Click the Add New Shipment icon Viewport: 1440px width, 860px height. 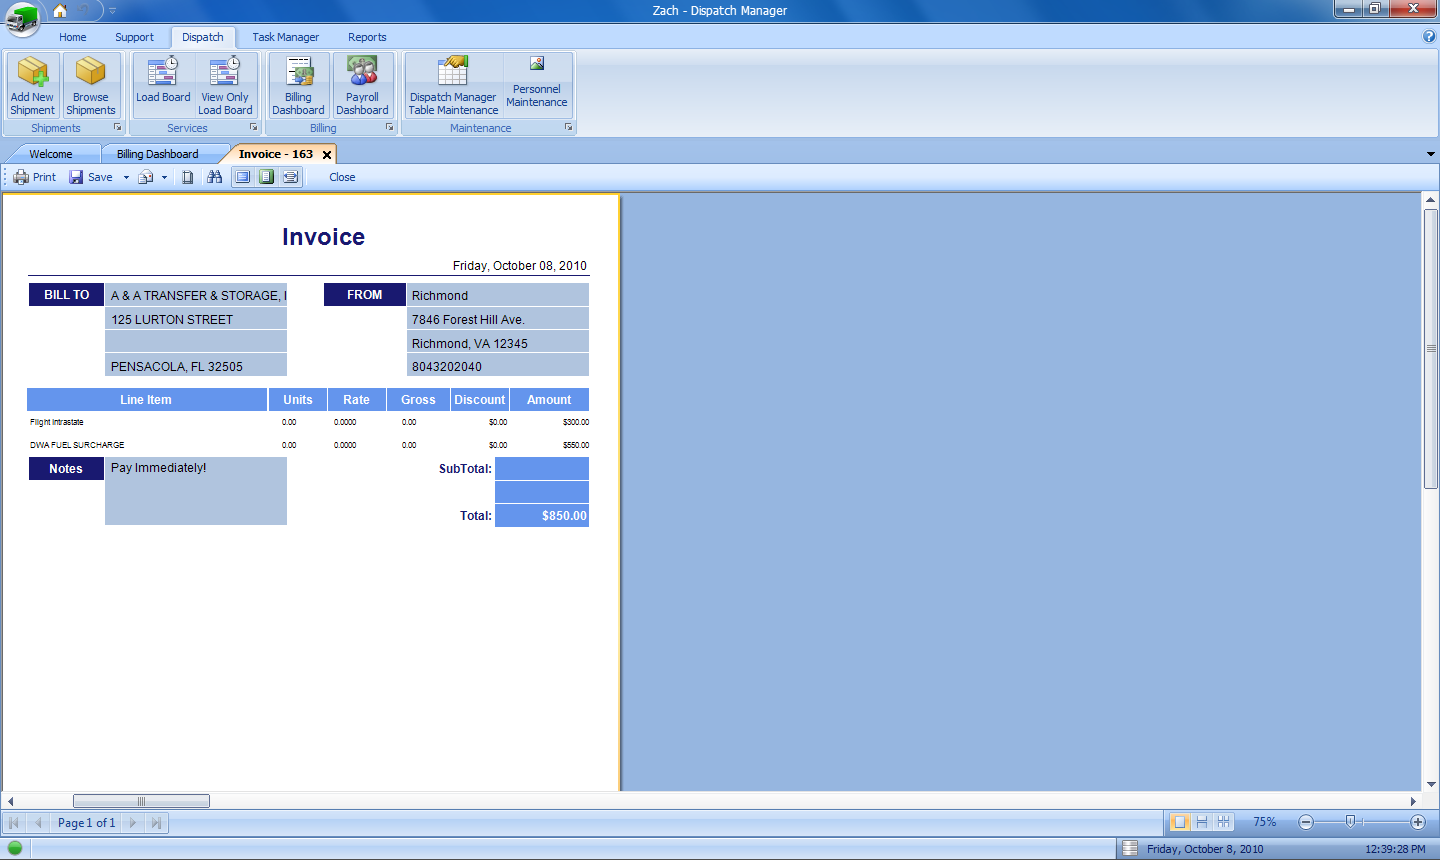[32, 85]
